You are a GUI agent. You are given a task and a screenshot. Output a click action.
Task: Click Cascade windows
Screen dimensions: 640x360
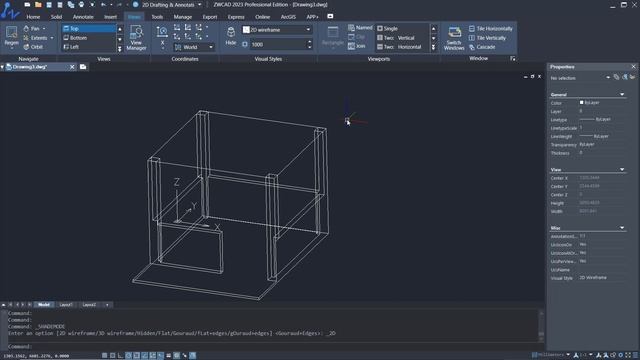(482, 47)
